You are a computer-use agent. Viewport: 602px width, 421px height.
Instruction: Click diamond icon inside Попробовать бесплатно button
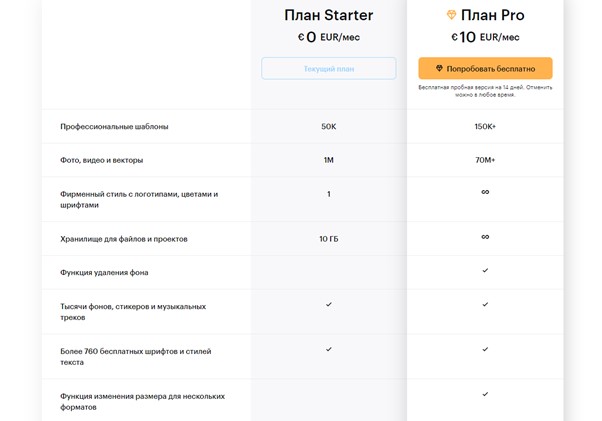(x=439, y=68)
